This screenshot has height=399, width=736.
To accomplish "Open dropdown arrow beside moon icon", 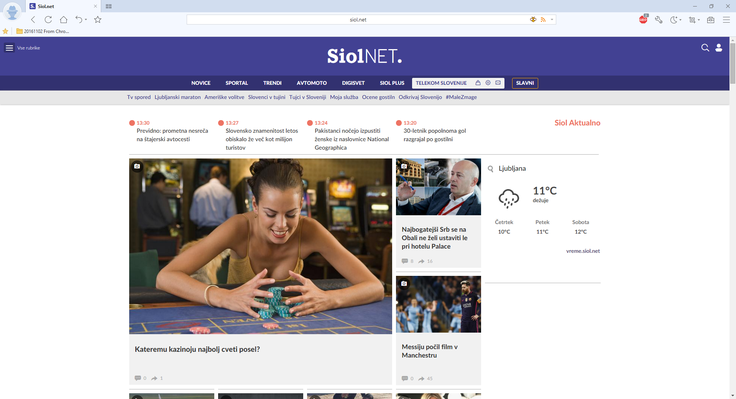I will pyautogui.click(x=680, y=20).
